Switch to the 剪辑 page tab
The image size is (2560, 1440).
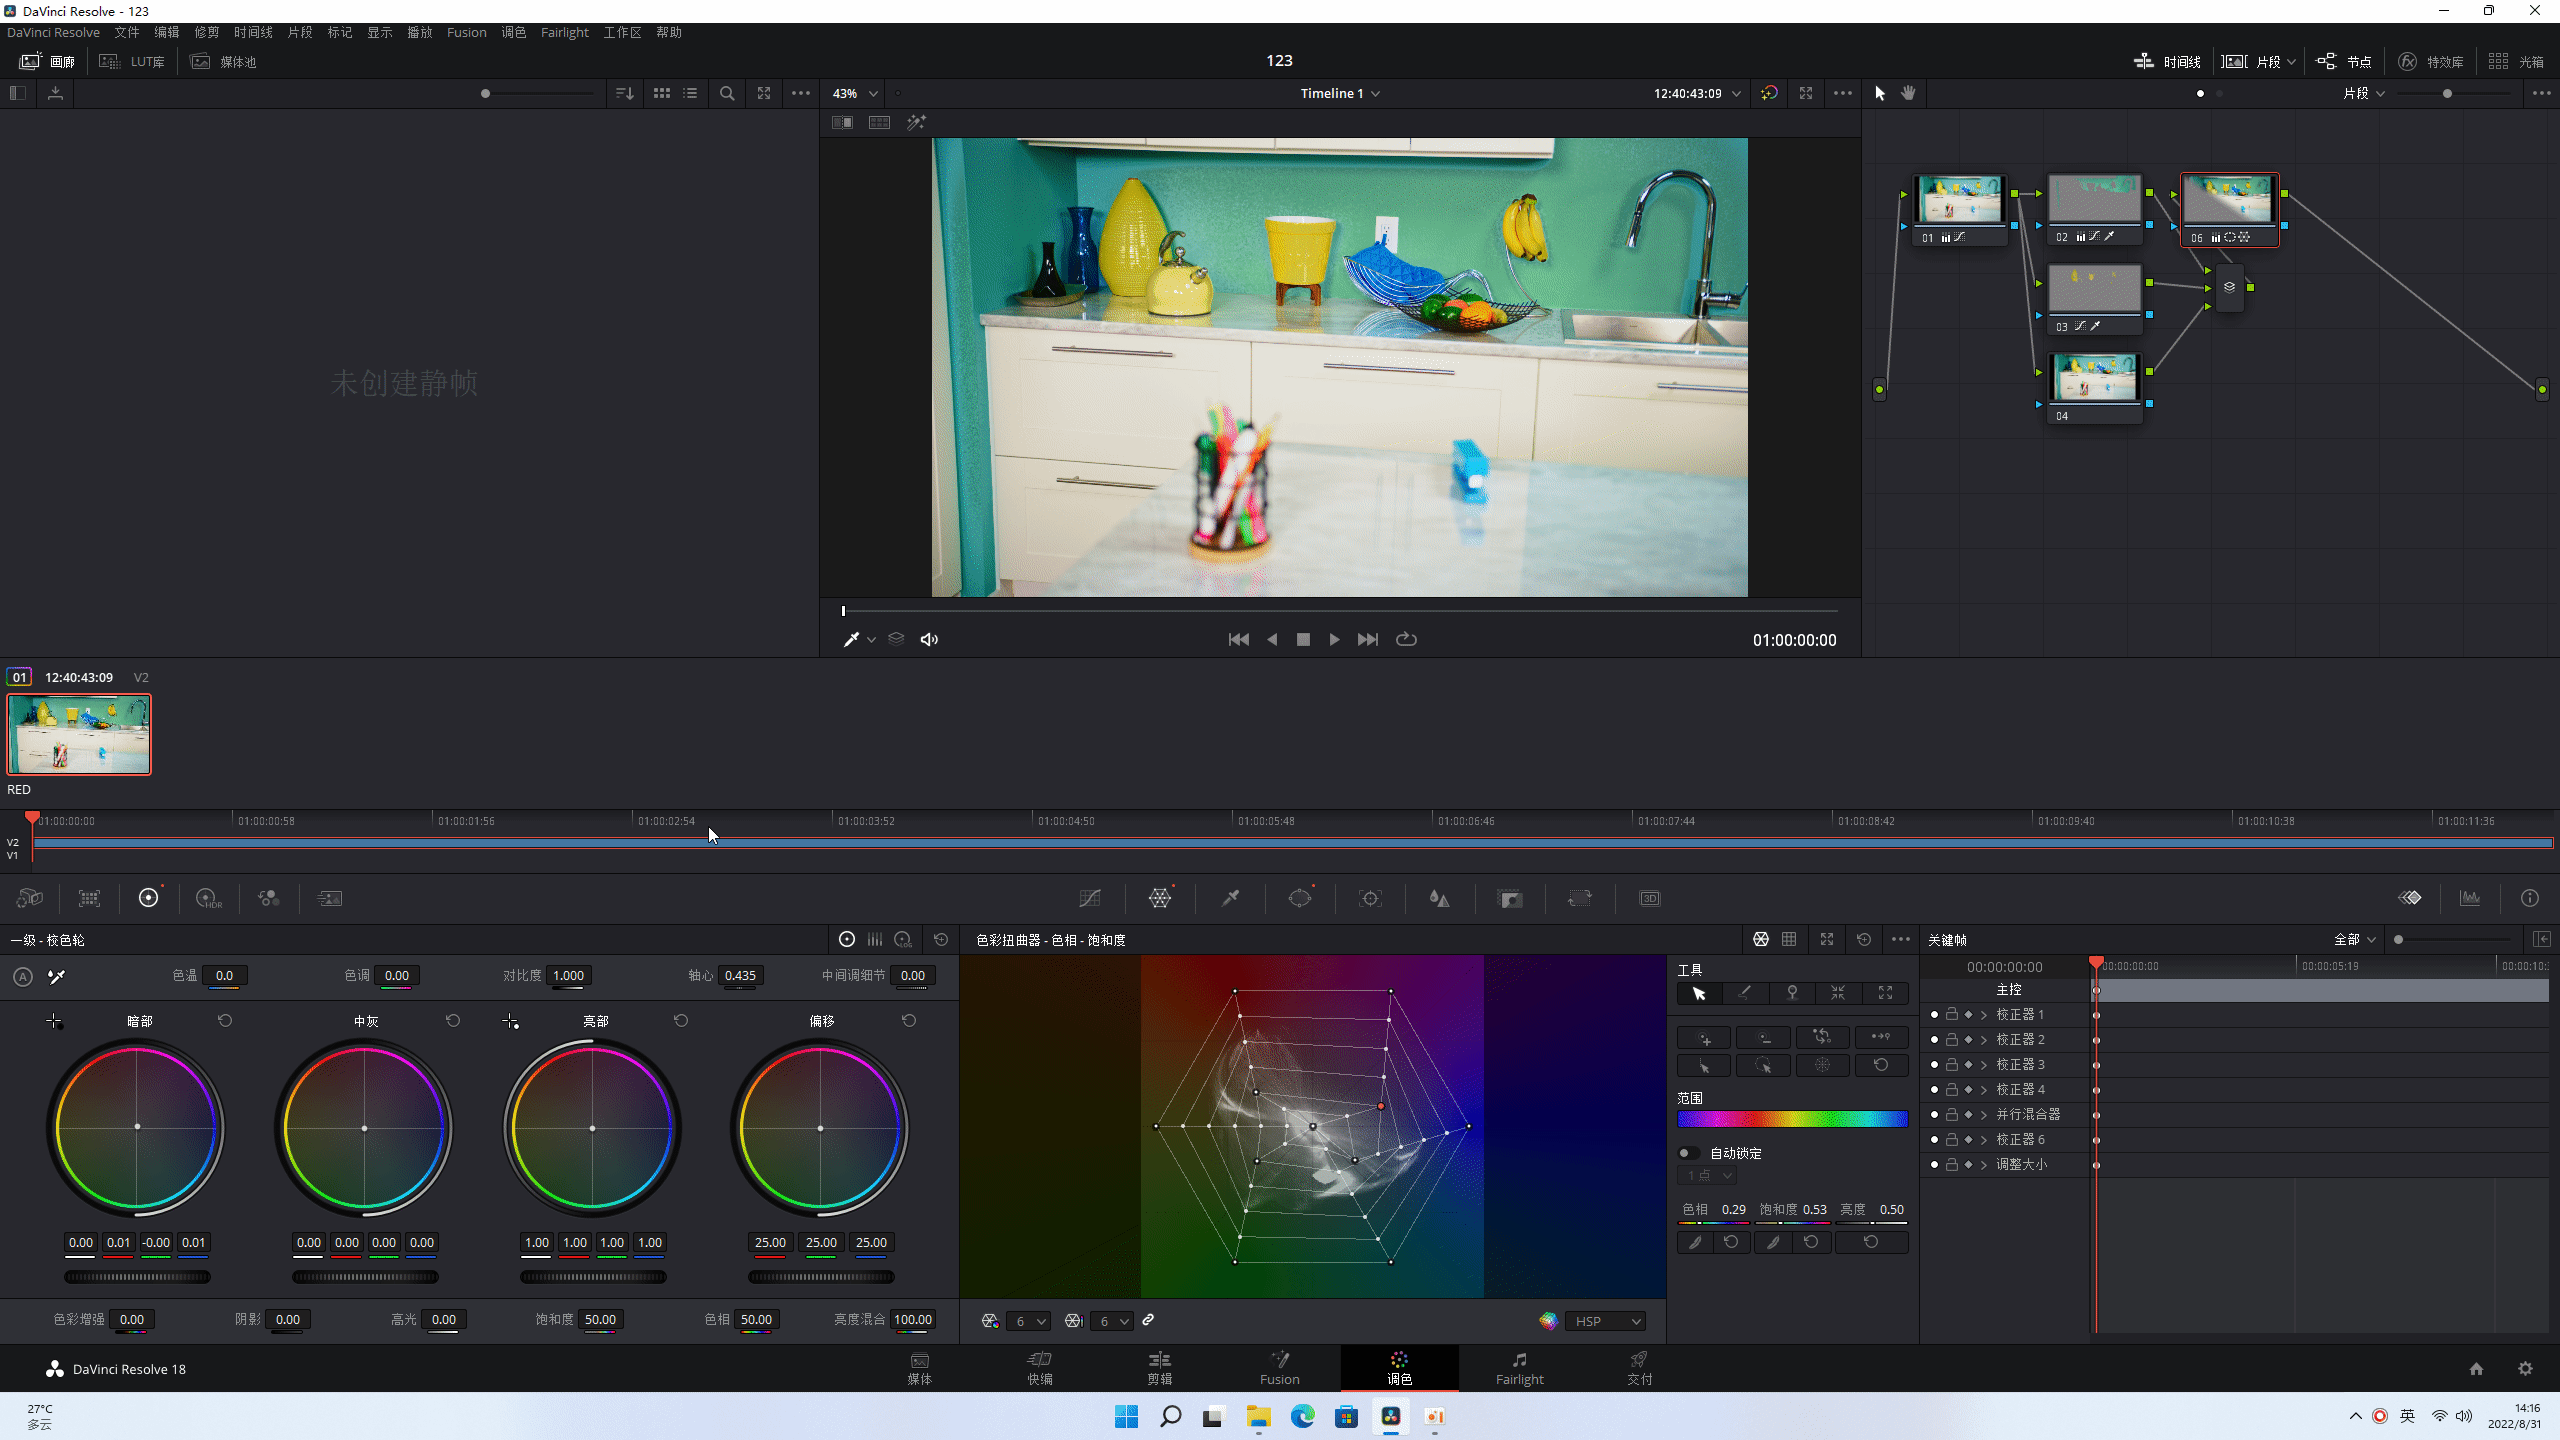[x=1159, y=1367]
